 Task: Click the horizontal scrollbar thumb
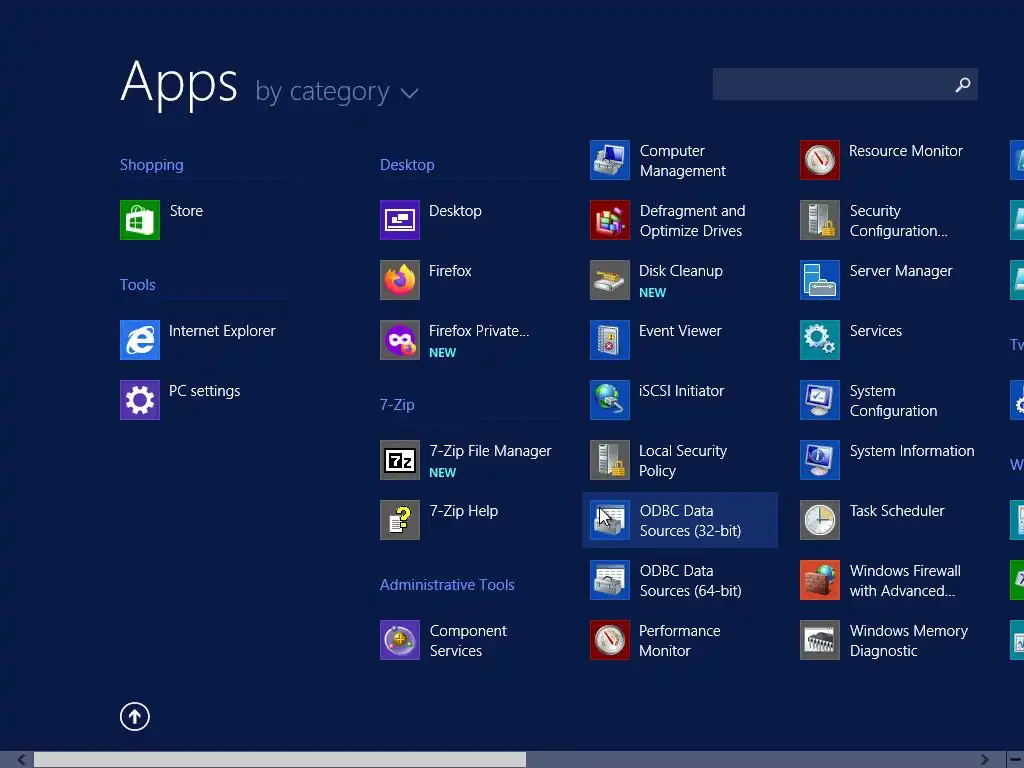(x=280, y=760)
